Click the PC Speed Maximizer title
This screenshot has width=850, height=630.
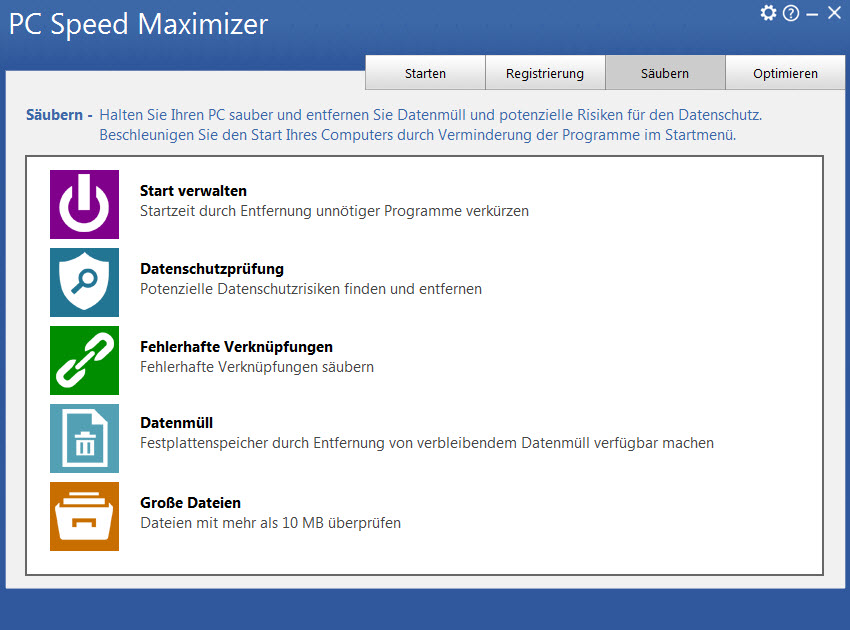point(138,24)
